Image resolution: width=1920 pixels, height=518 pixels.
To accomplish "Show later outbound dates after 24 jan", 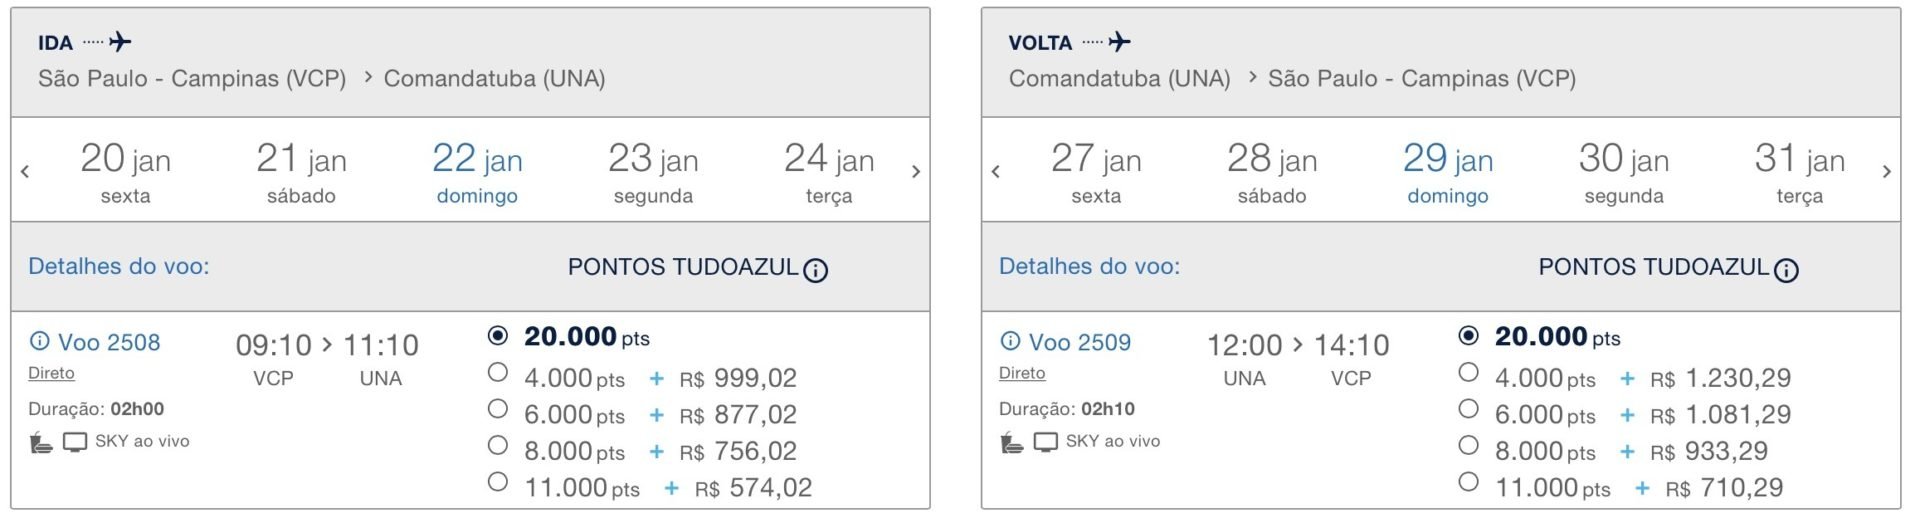I will click(x=916, y=172).
